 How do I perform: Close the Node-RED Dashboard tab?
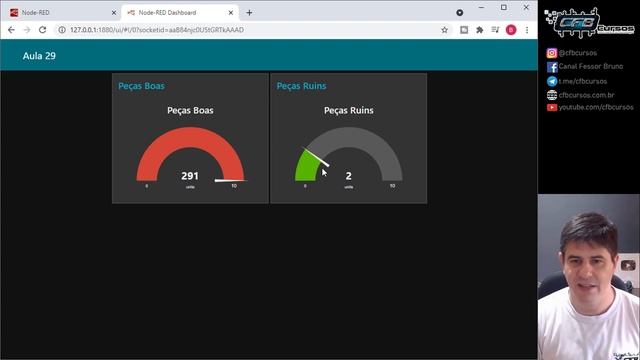[x=231, y=13]
